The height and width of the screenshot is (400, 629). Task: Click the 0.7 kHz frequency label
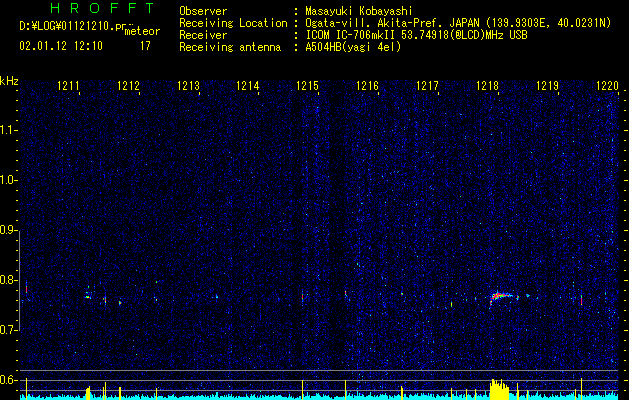pyautogui.click(x=8, y=330)
